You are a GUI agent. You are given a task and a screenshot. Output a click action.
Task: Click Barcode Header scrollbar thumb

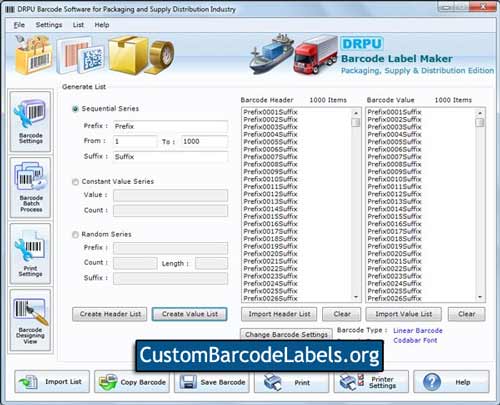pyautogui.click(x=356, y=122)
